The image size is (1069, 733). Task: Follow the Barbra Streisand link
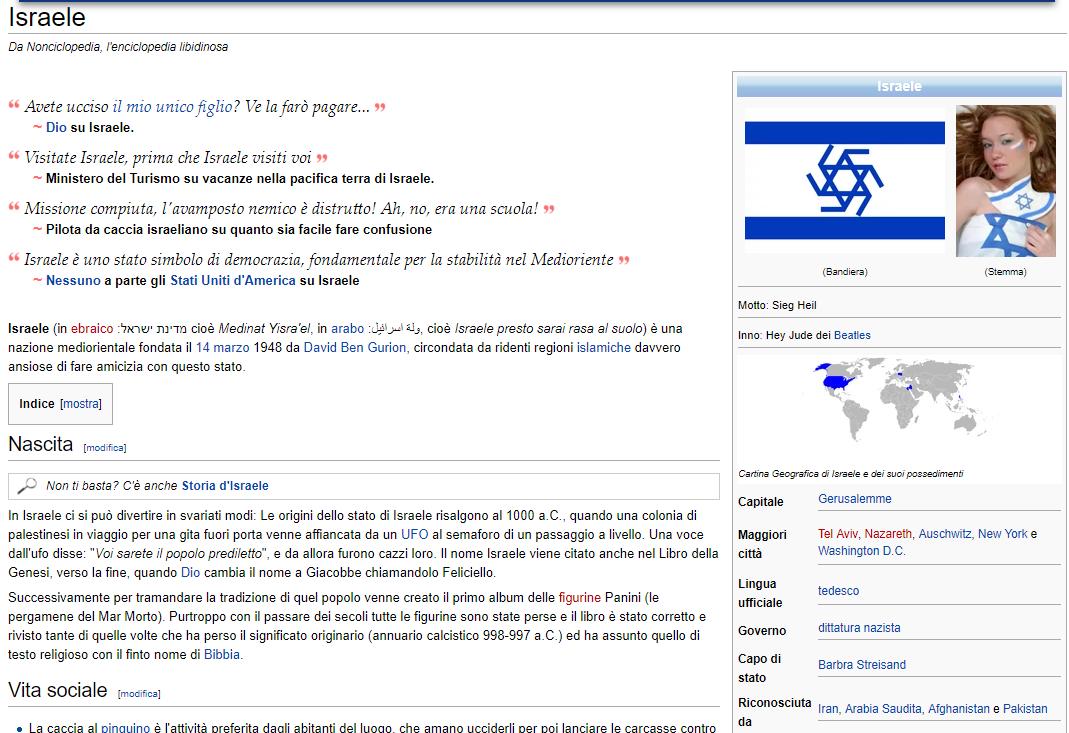(861, 665)
